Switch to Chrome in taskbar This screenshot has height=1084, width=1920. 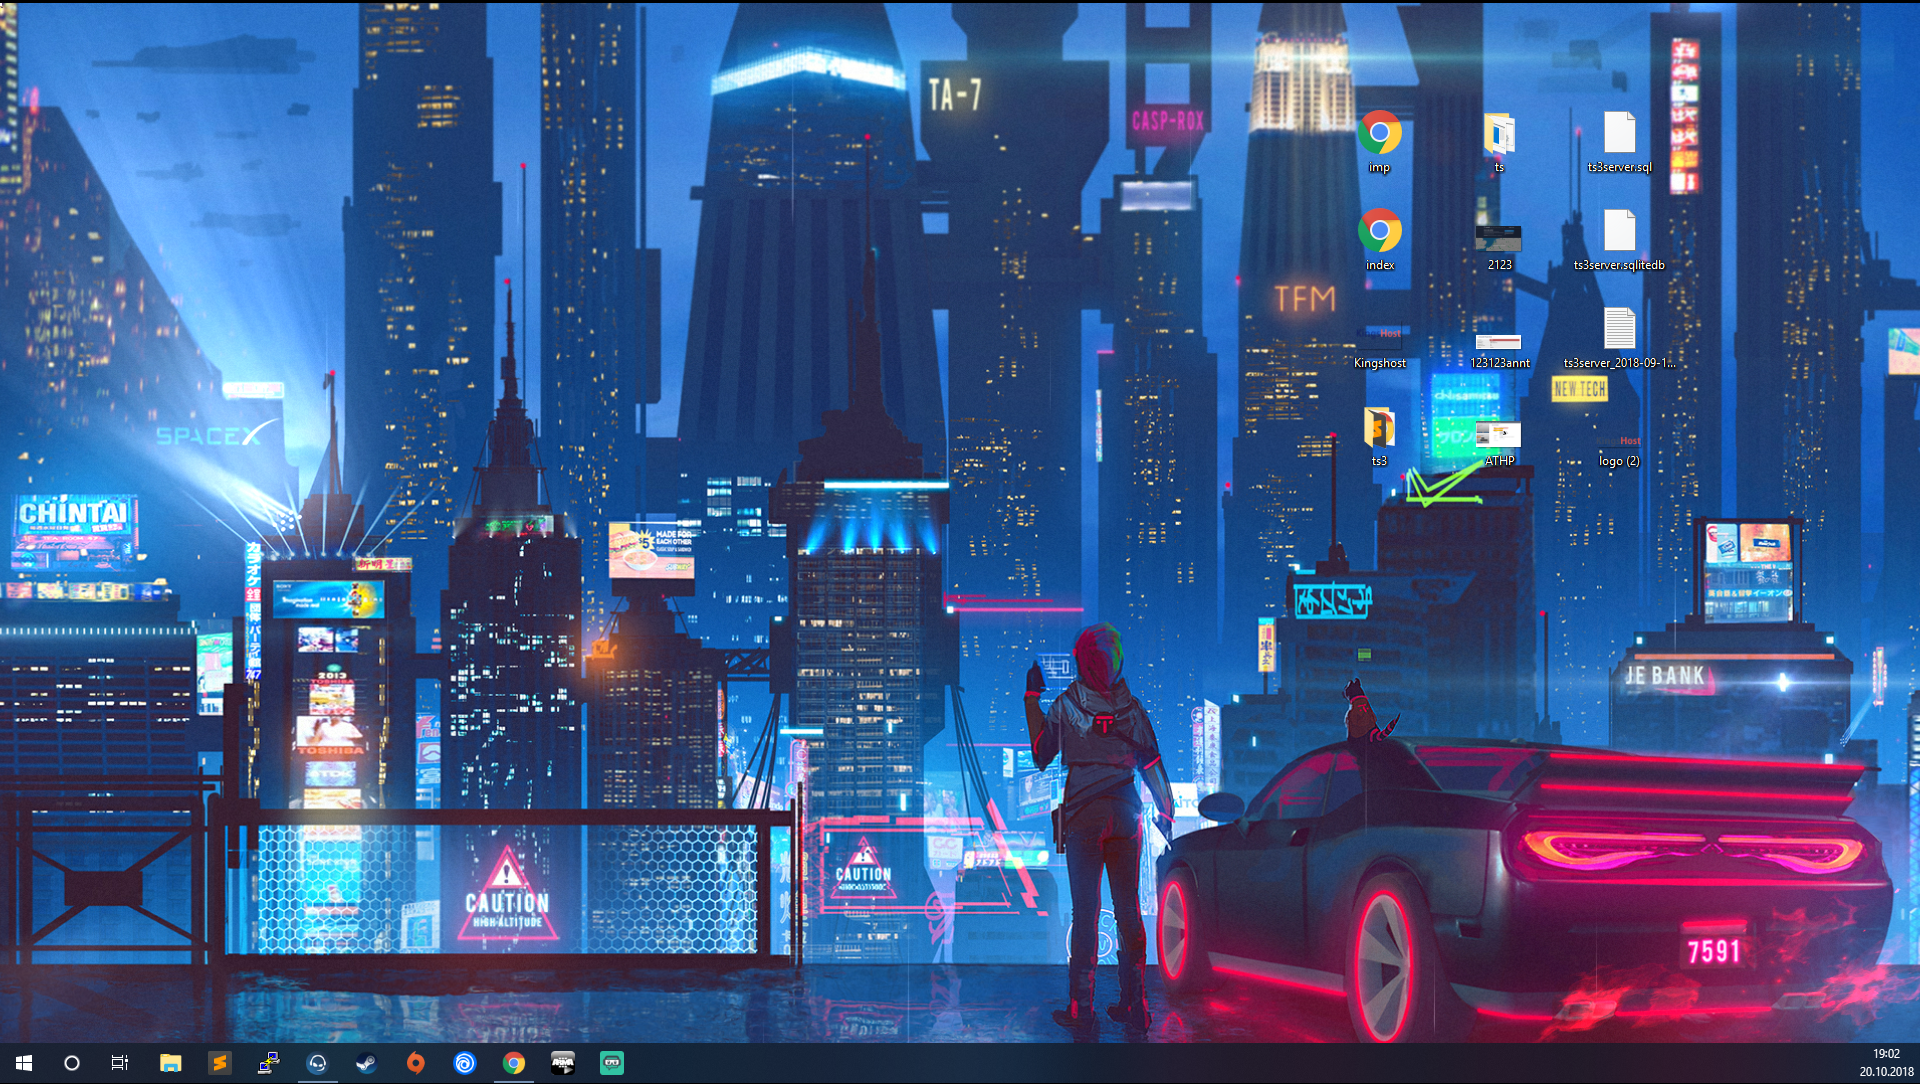513,1063
